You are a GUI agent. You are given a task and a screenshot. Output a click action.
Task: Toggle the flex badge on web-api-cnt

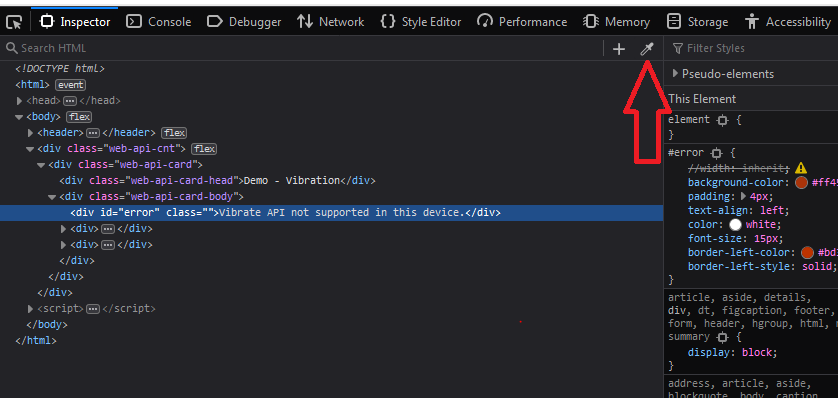click(x=204, y=149)
